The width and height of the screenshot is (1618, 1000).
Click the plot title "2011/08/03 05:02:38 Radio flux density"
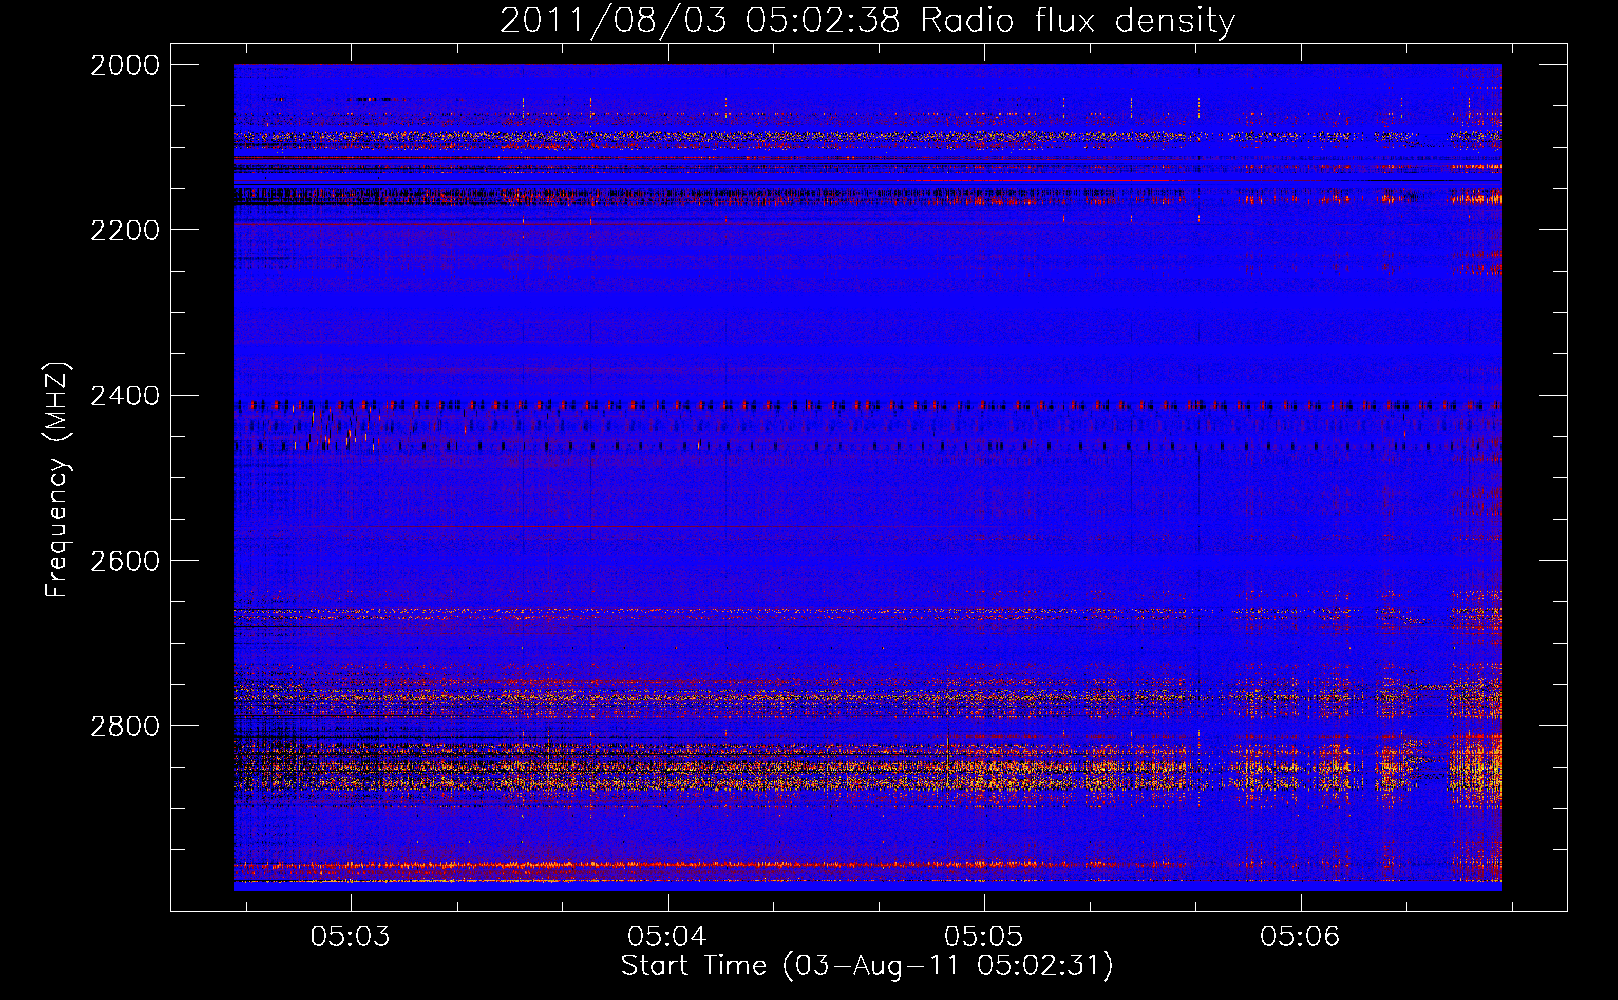[x=867, y=20]
